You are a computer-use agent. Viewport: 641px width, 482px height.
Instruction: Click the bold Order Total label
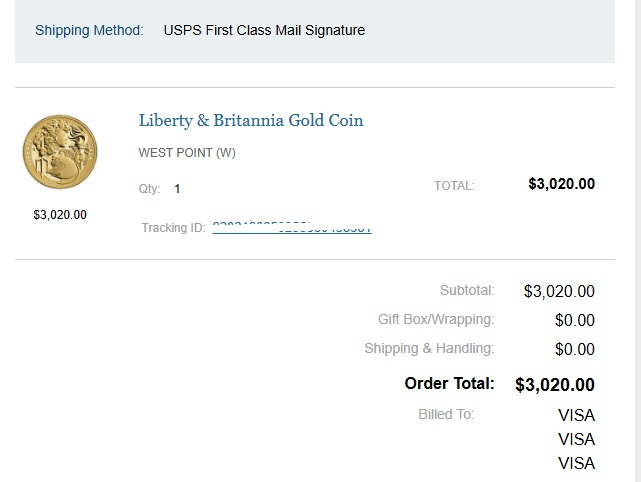coord(449,383)
